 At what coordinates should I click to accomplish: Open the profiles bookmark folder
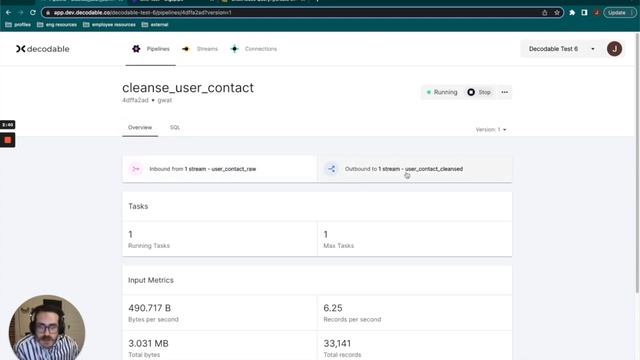point(18,25)
